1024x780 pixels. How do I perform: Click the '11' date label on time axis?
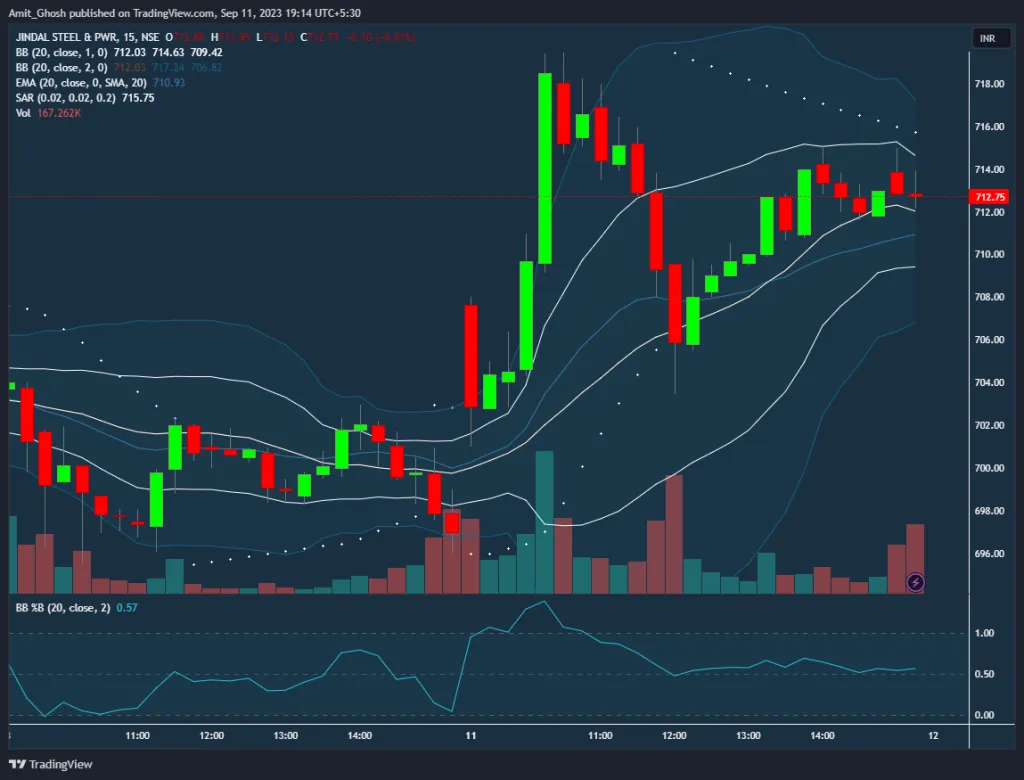[x=470, y=735]
